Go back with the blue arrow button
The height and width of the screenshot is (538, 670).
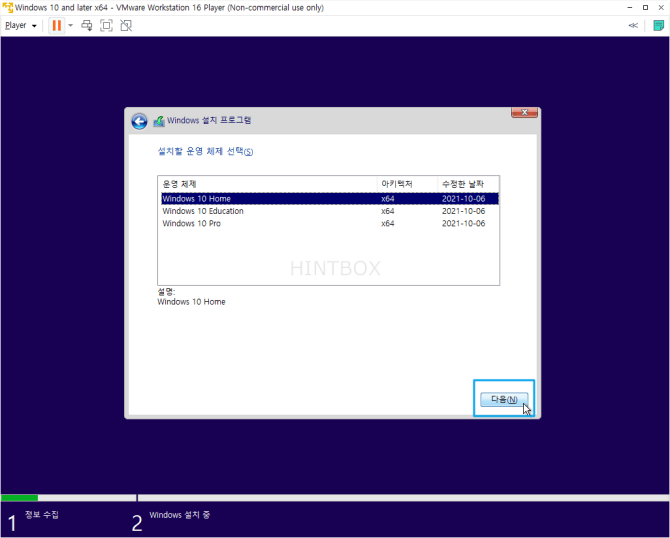[139, 121]
